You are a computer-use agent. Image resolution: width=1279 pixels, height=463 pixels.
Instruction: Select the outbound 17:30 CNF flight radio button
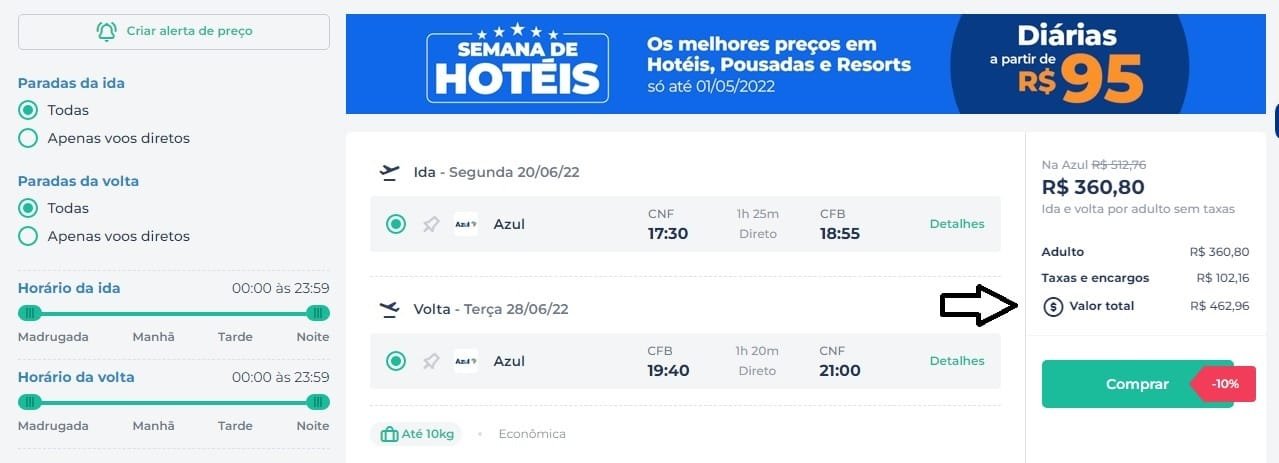(x=396, y=224)
